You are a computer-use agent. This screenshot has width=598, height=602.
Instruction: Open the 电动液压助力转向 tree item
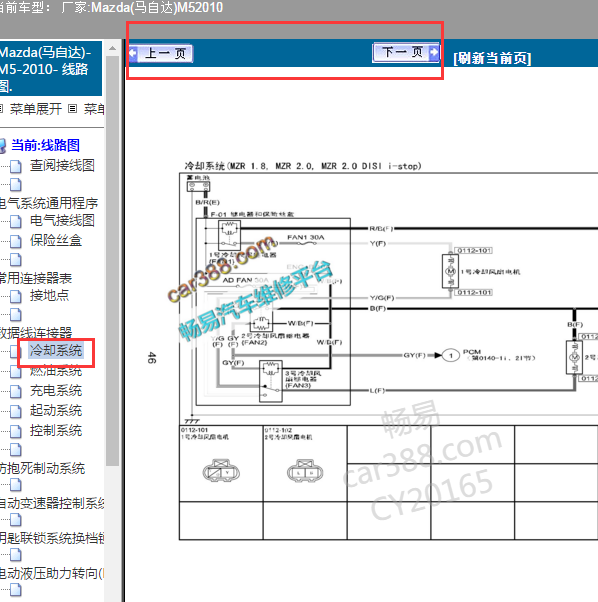(x=52, y=573)
